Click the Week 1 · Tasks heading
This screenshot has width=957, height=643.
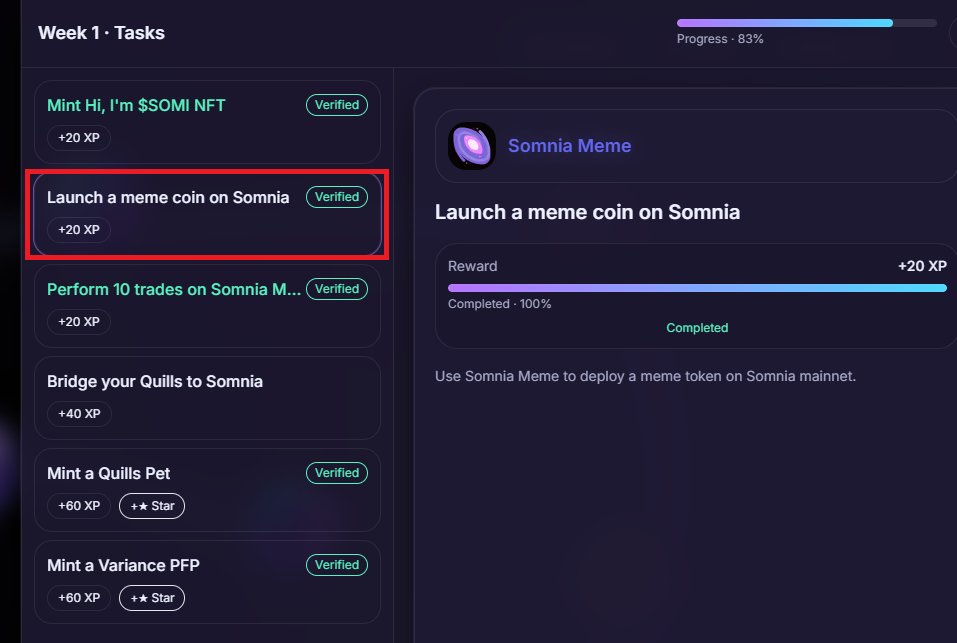[101, 33]
